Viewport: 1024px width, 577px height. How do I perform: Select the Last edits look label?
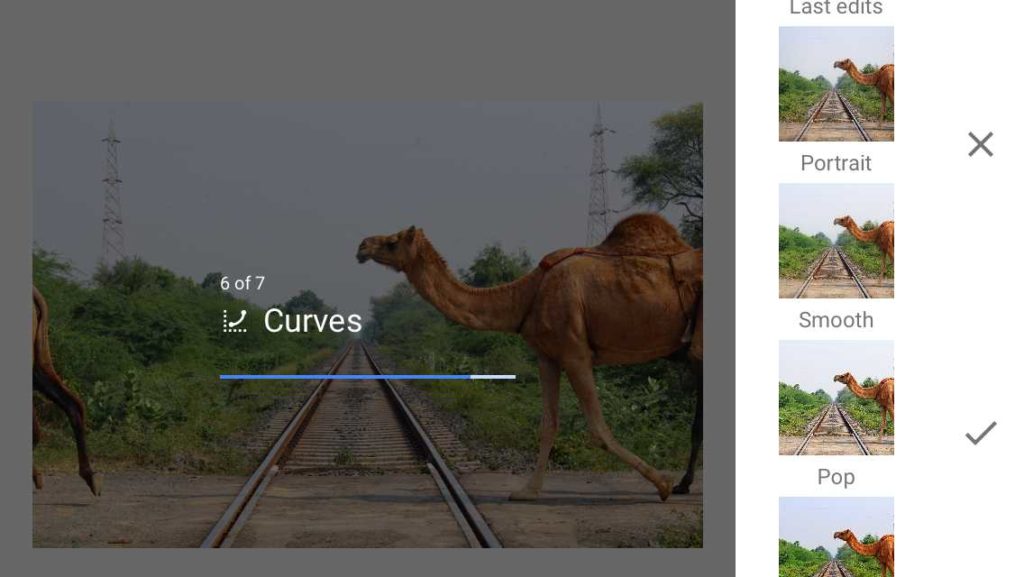836,8
